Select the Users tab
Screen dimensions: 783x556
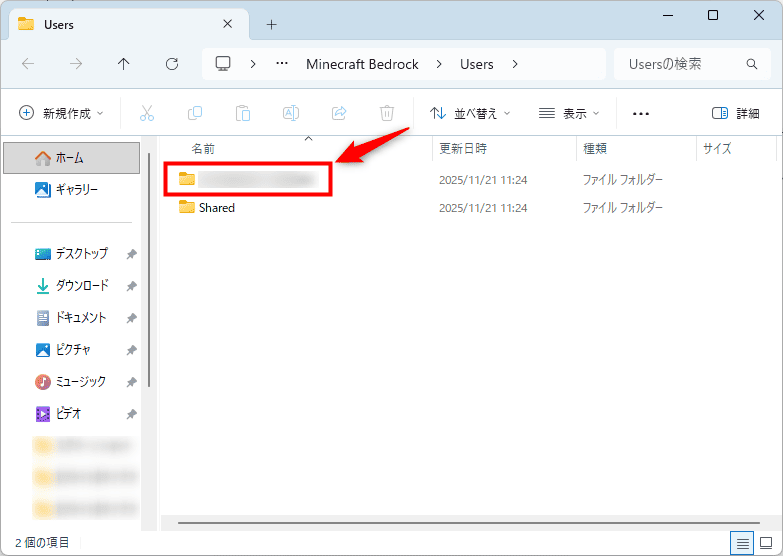tap(129, 24)
